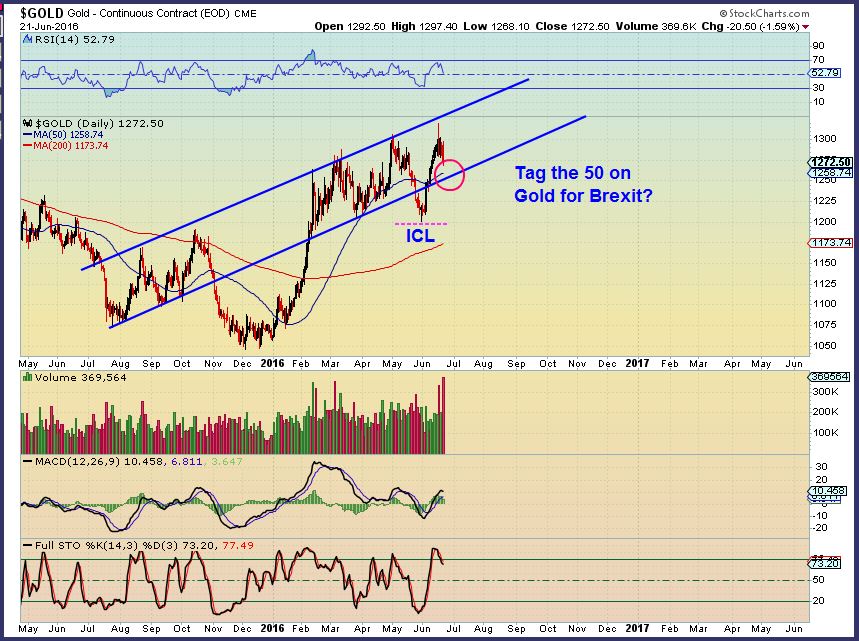Click the Volume legend square icon
The image size is (859, 641).
click(26, 378)
